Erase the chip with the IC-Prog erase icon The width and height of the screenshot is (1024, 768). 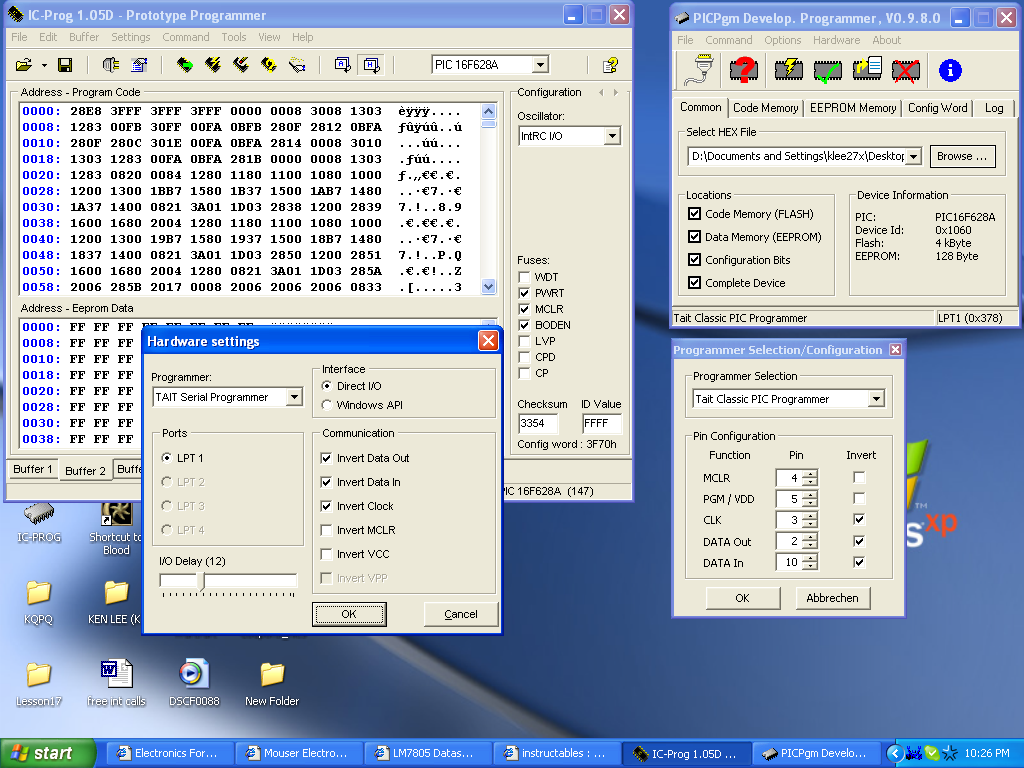click(x=241, y=65)
